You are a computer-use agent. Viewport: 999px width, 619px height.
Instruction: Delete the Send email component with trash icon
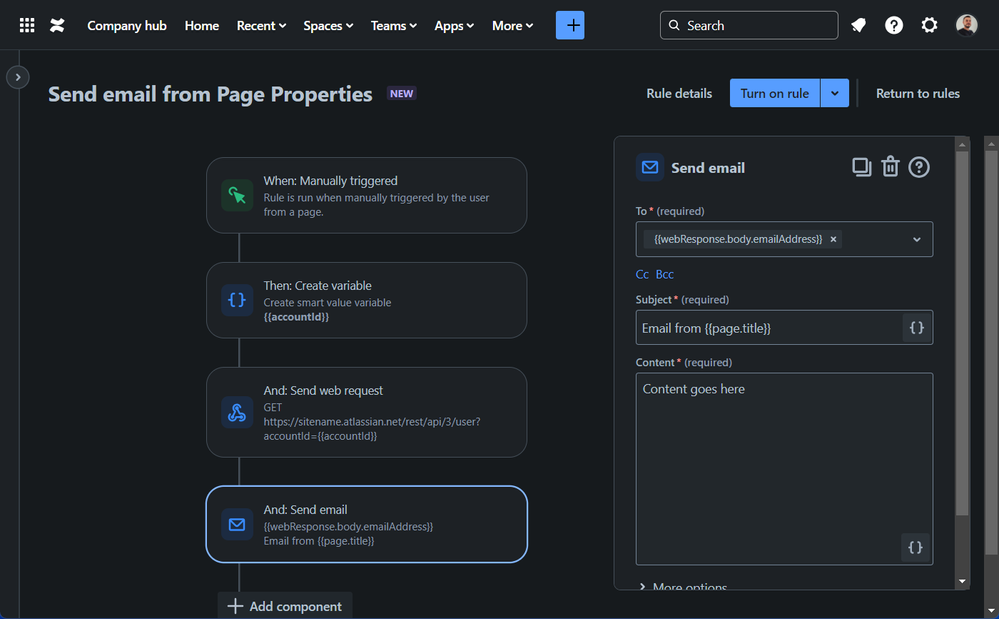890,167
